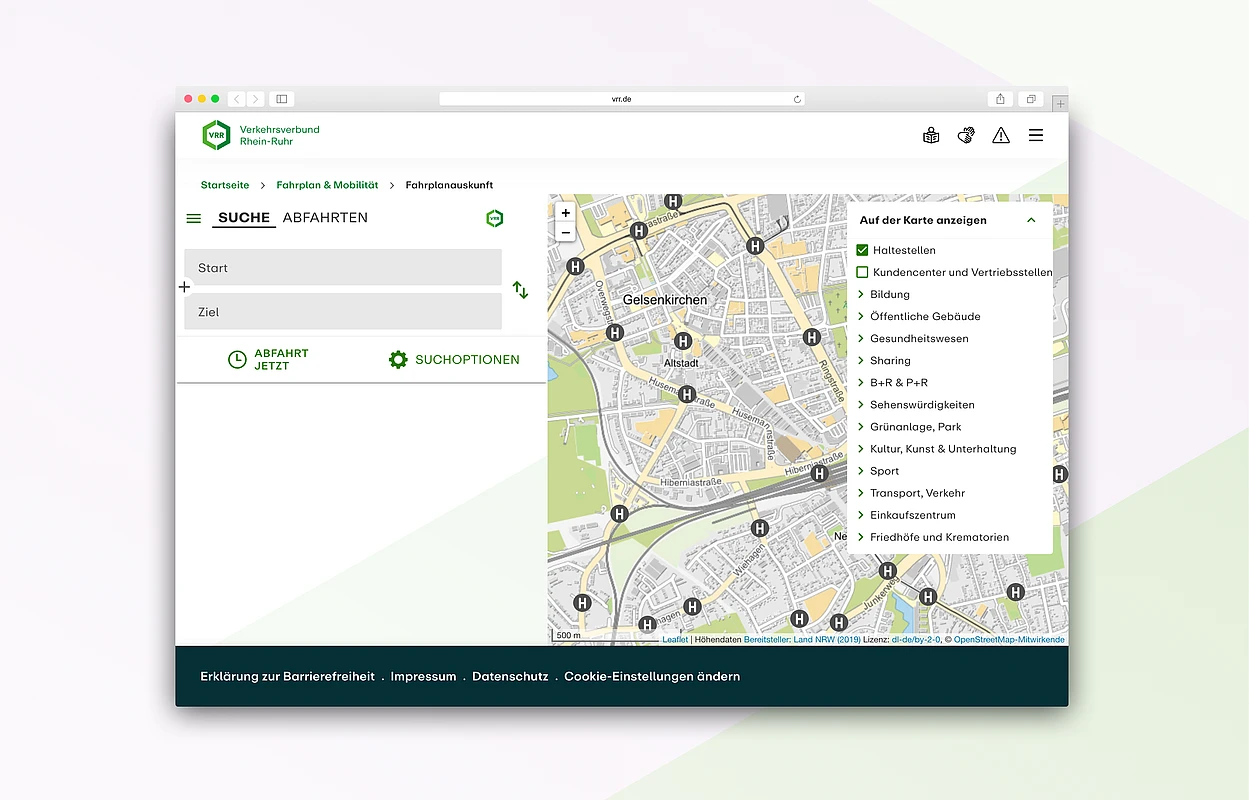Zoom in on the map

pos(565,213)
